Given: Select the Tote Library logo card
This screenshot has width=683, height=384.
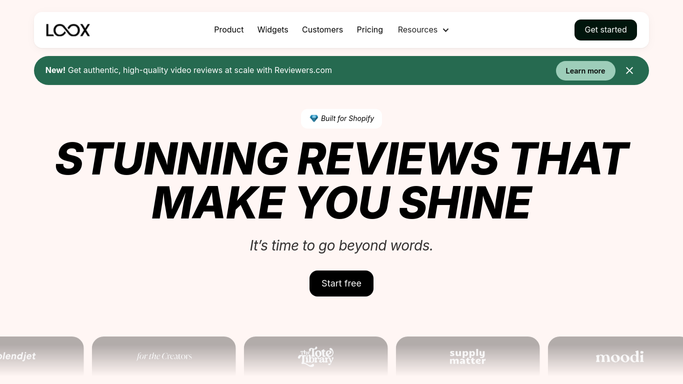Looking at the screenshot, I should click(316, 356).
